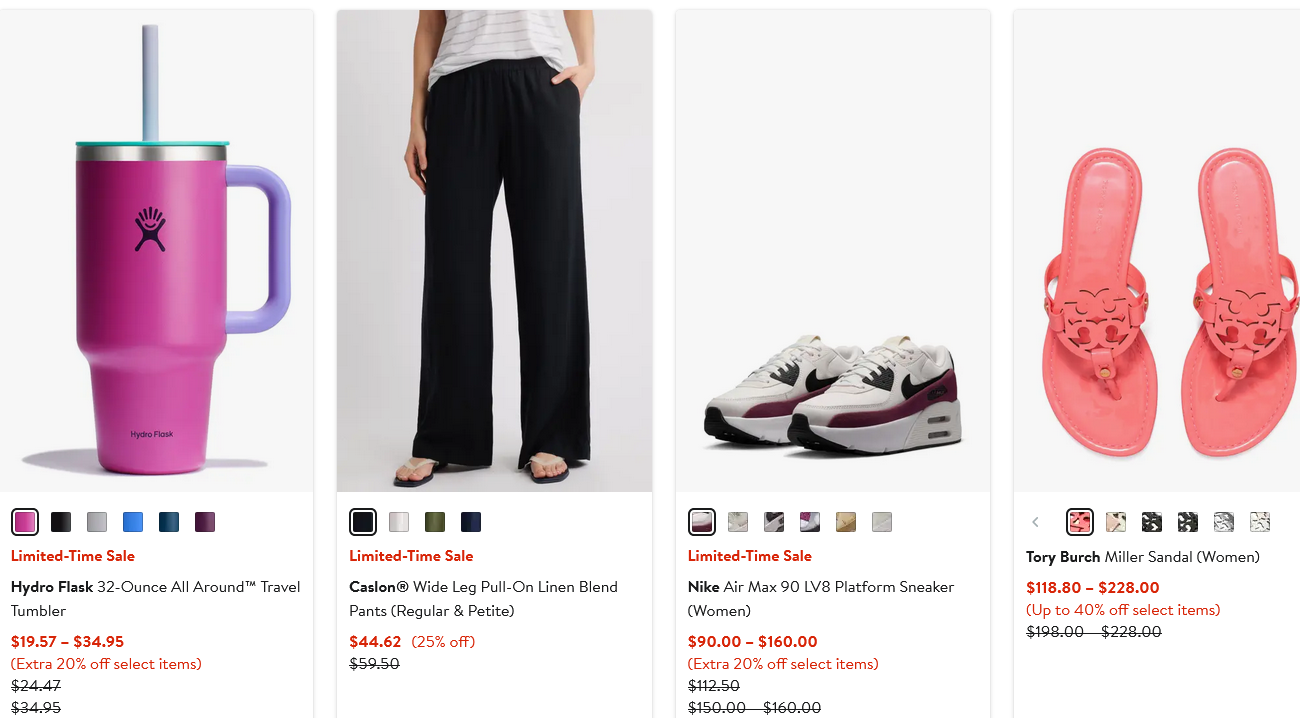Choose the olive green Caslon pants swatch

coord(435,522)
